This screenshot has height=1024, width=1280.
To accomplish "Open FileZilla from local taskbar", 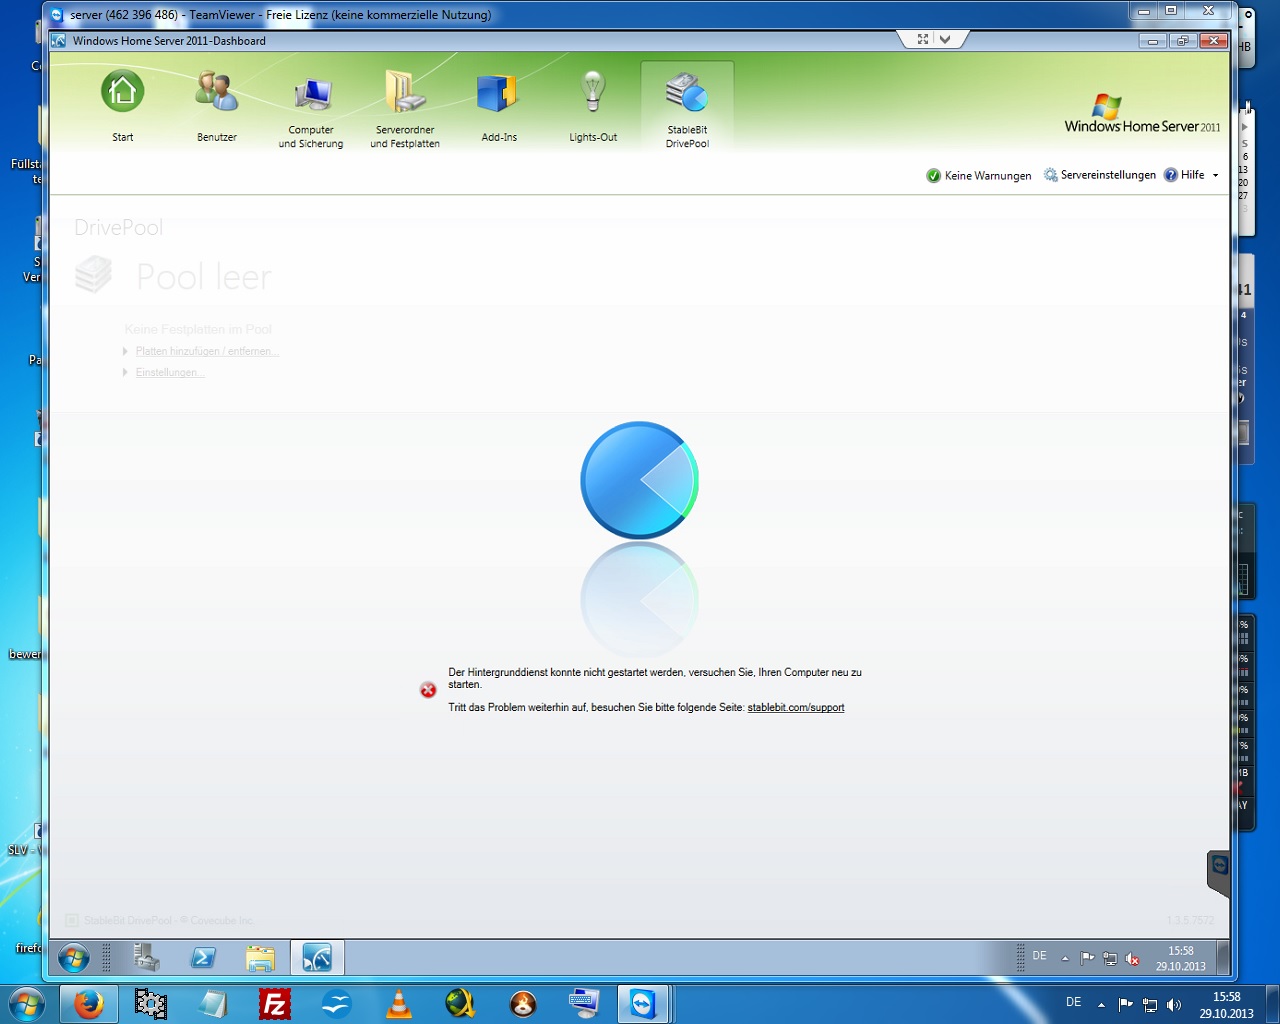I will 274,1004.
